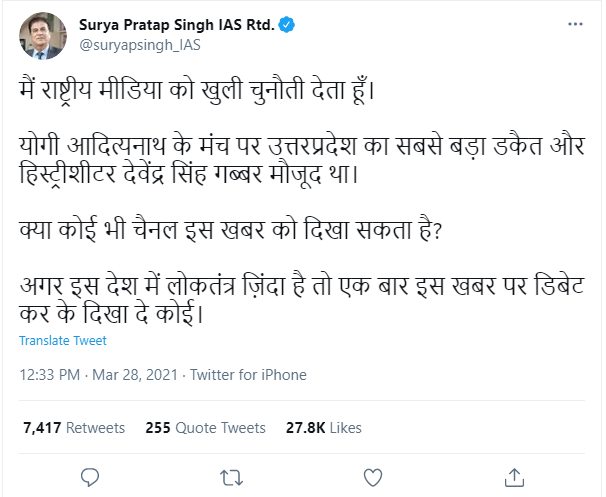Open the share tweet icon
The width and height of the screenshot is (606, 497).
[x=515, y=476]
